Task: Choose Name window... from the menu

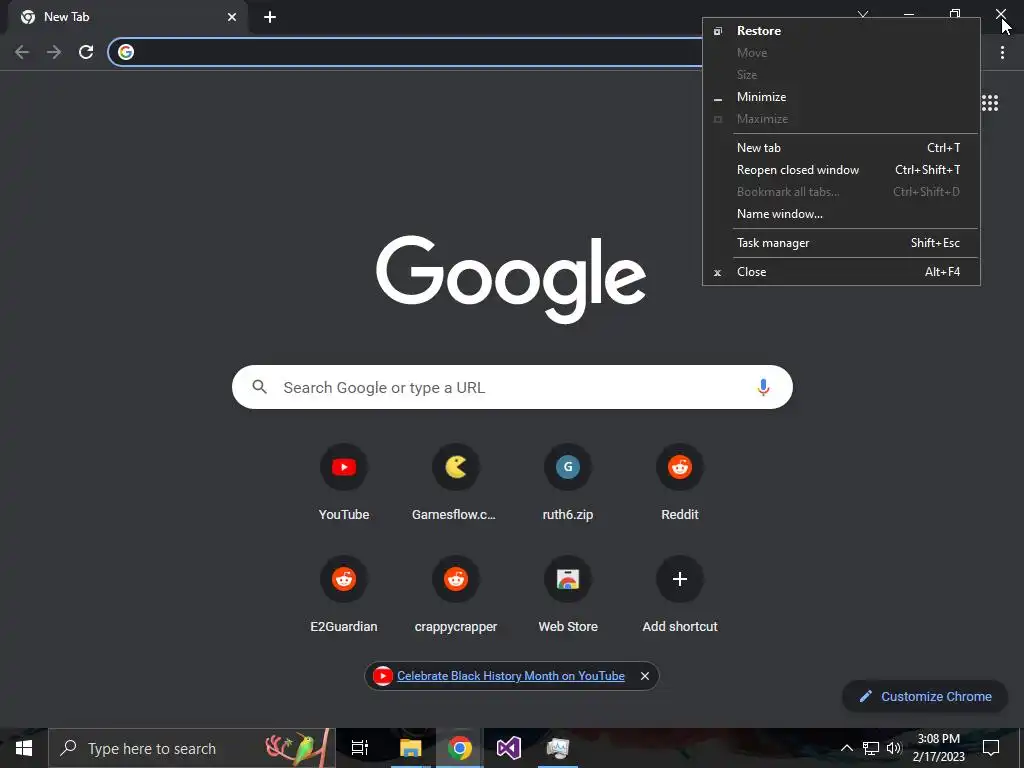Action: pos(841,214)
